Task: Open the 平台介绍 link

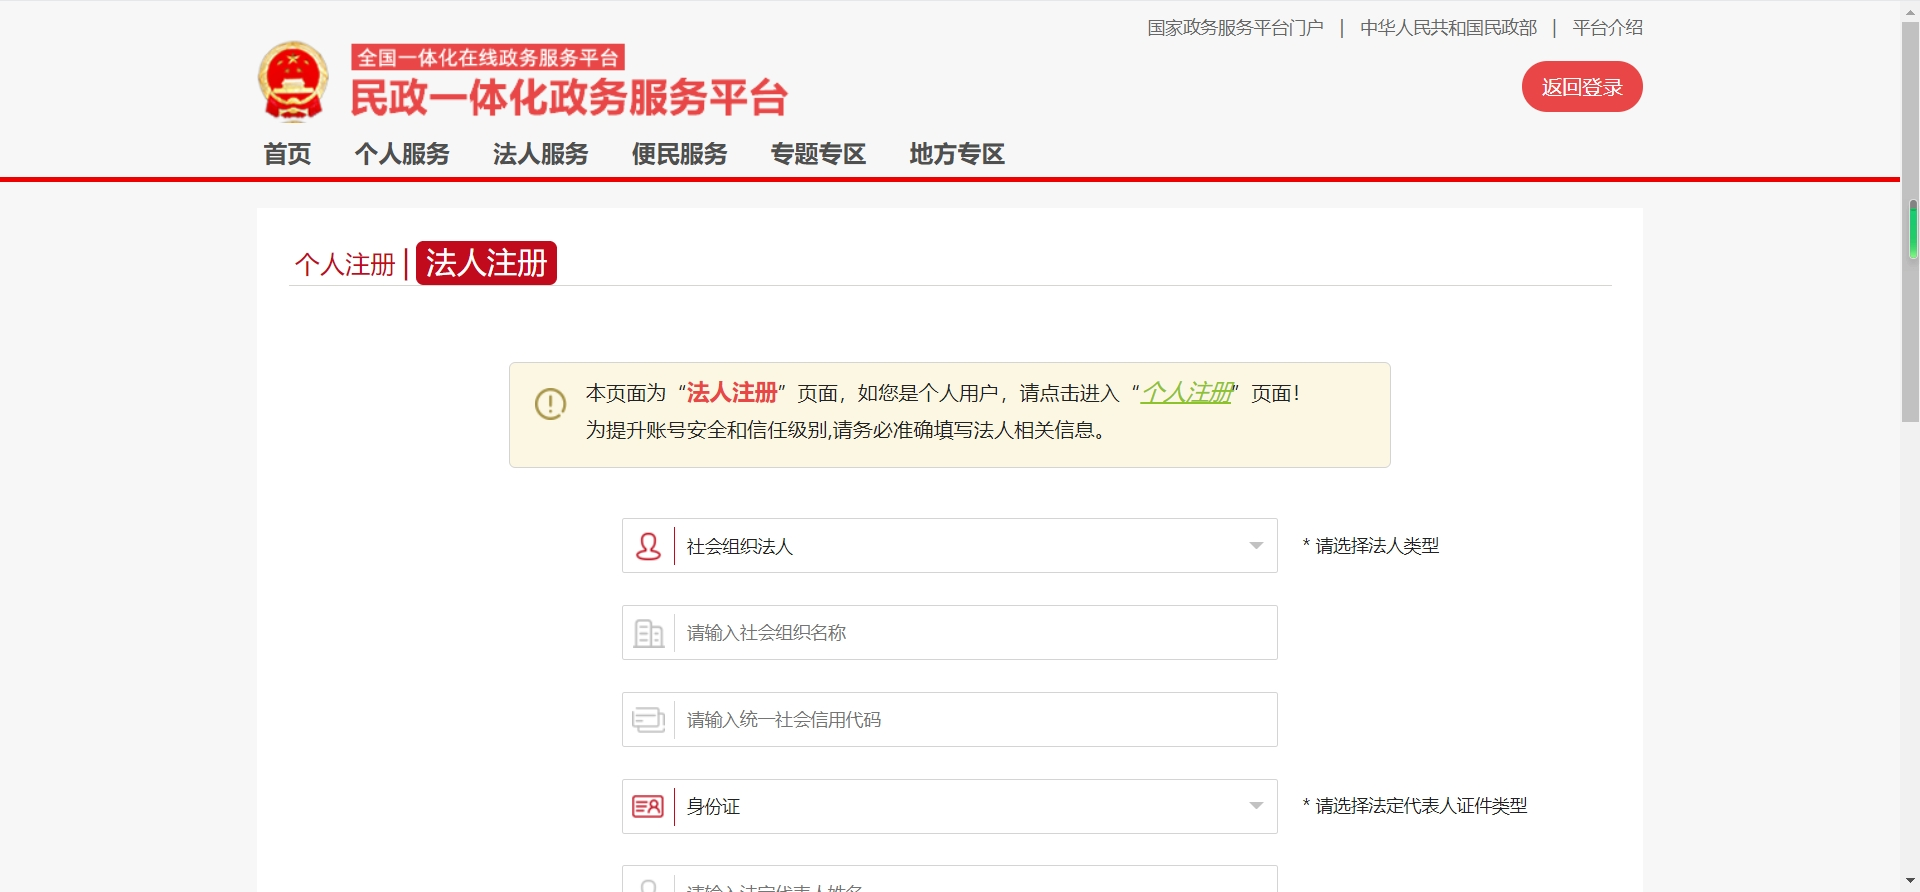Action: pos(1607,28)
